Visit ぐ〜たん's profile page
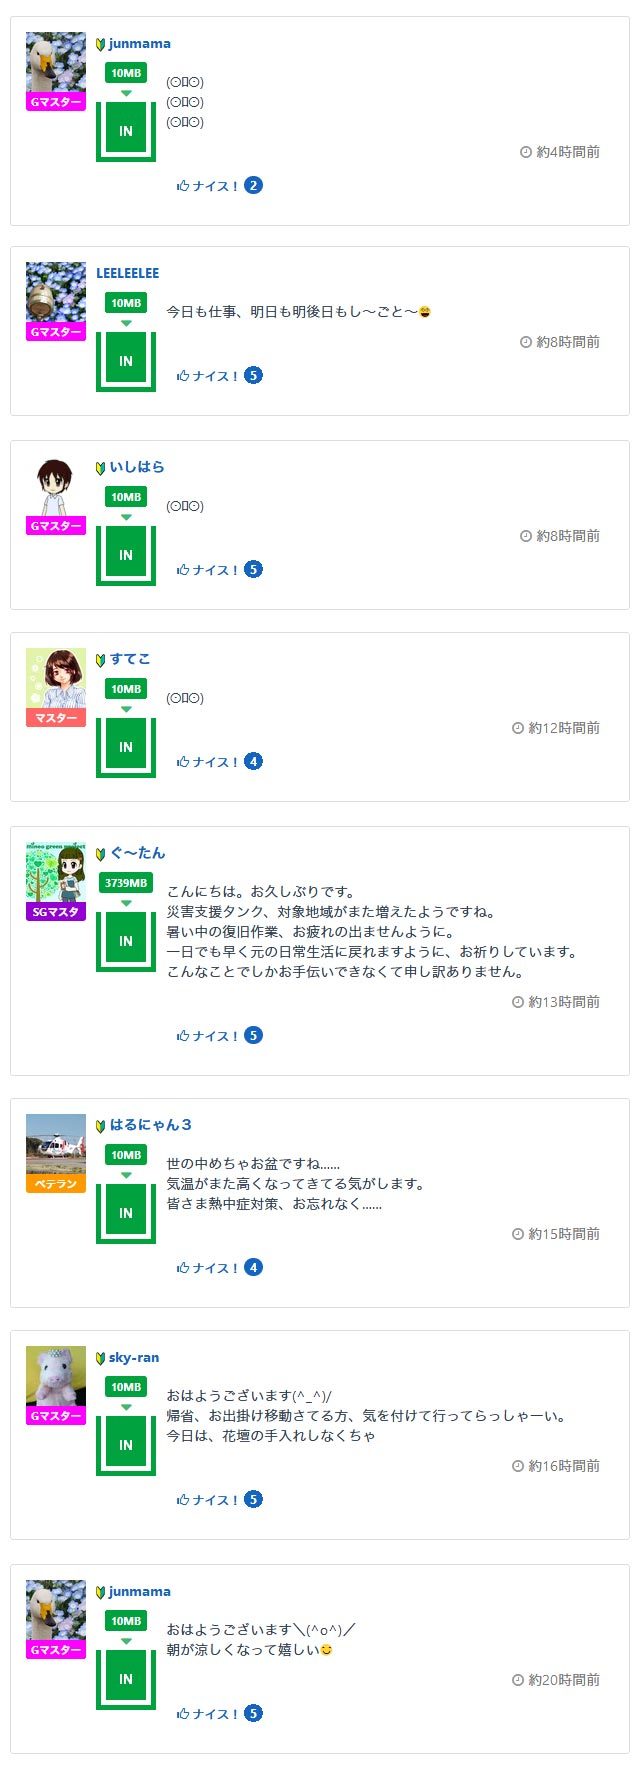This screenshot has width=640, height=1766. [x=137, y=853]
